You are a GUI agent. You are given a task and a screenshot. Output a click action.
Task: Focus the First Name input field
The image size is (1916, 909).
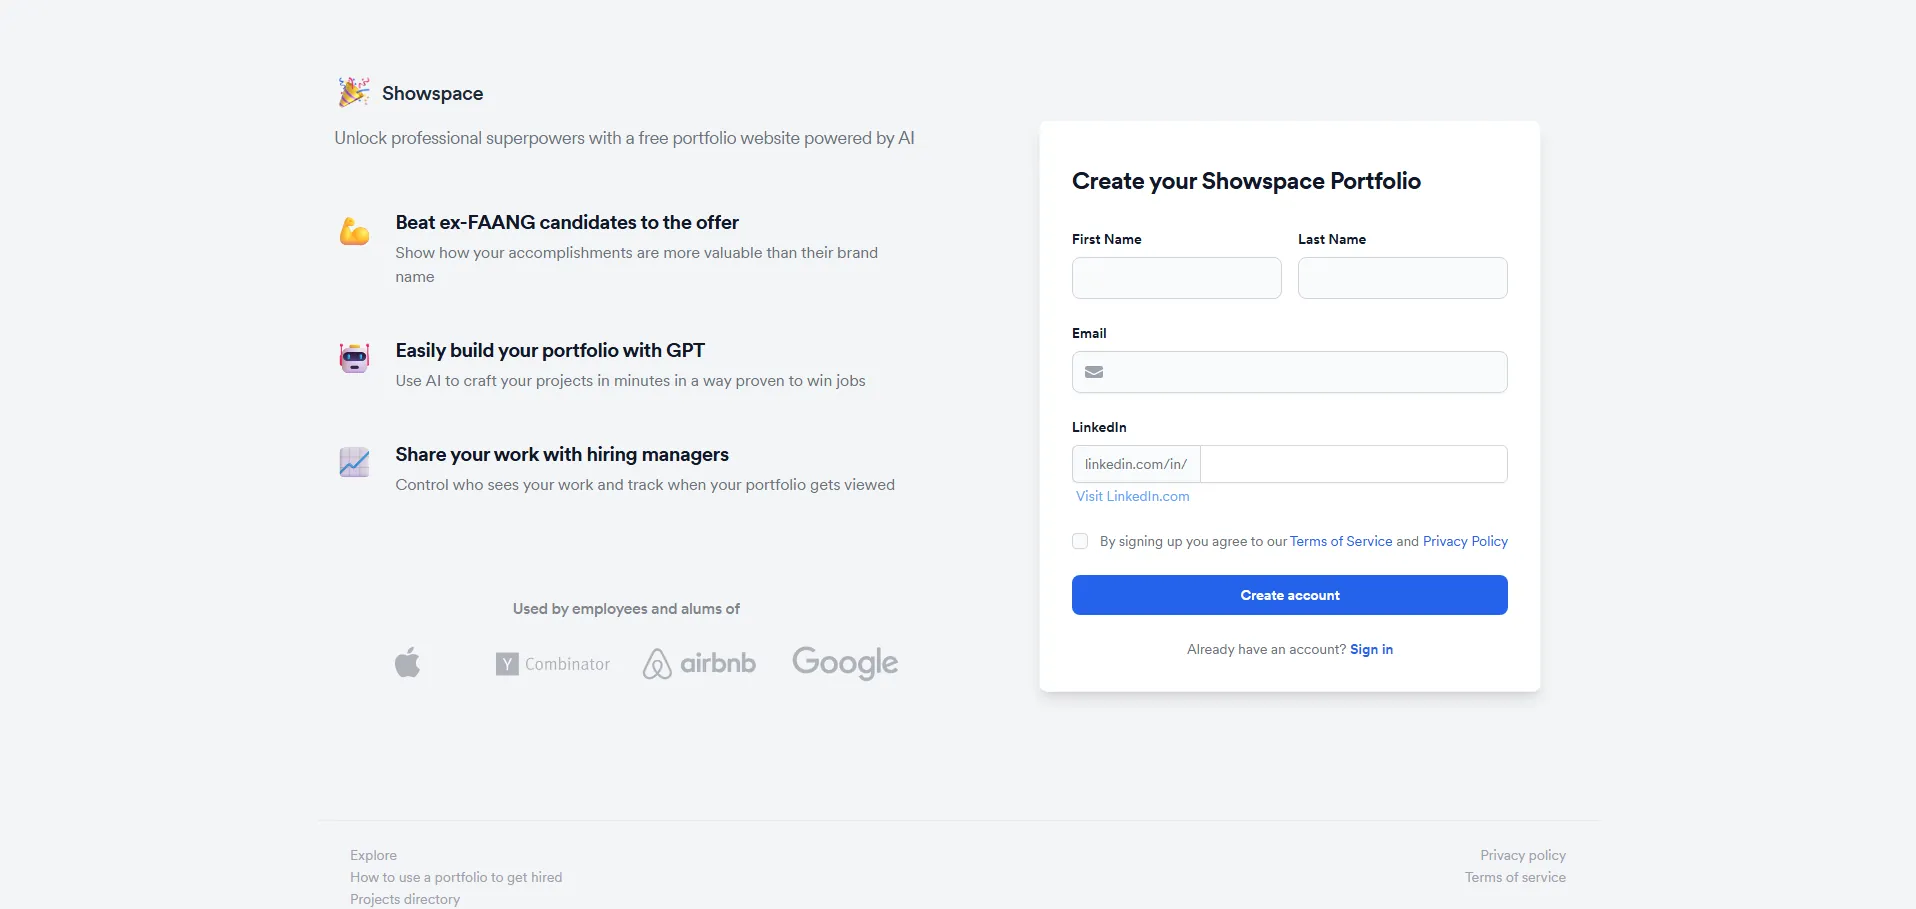coord(1176,278)
